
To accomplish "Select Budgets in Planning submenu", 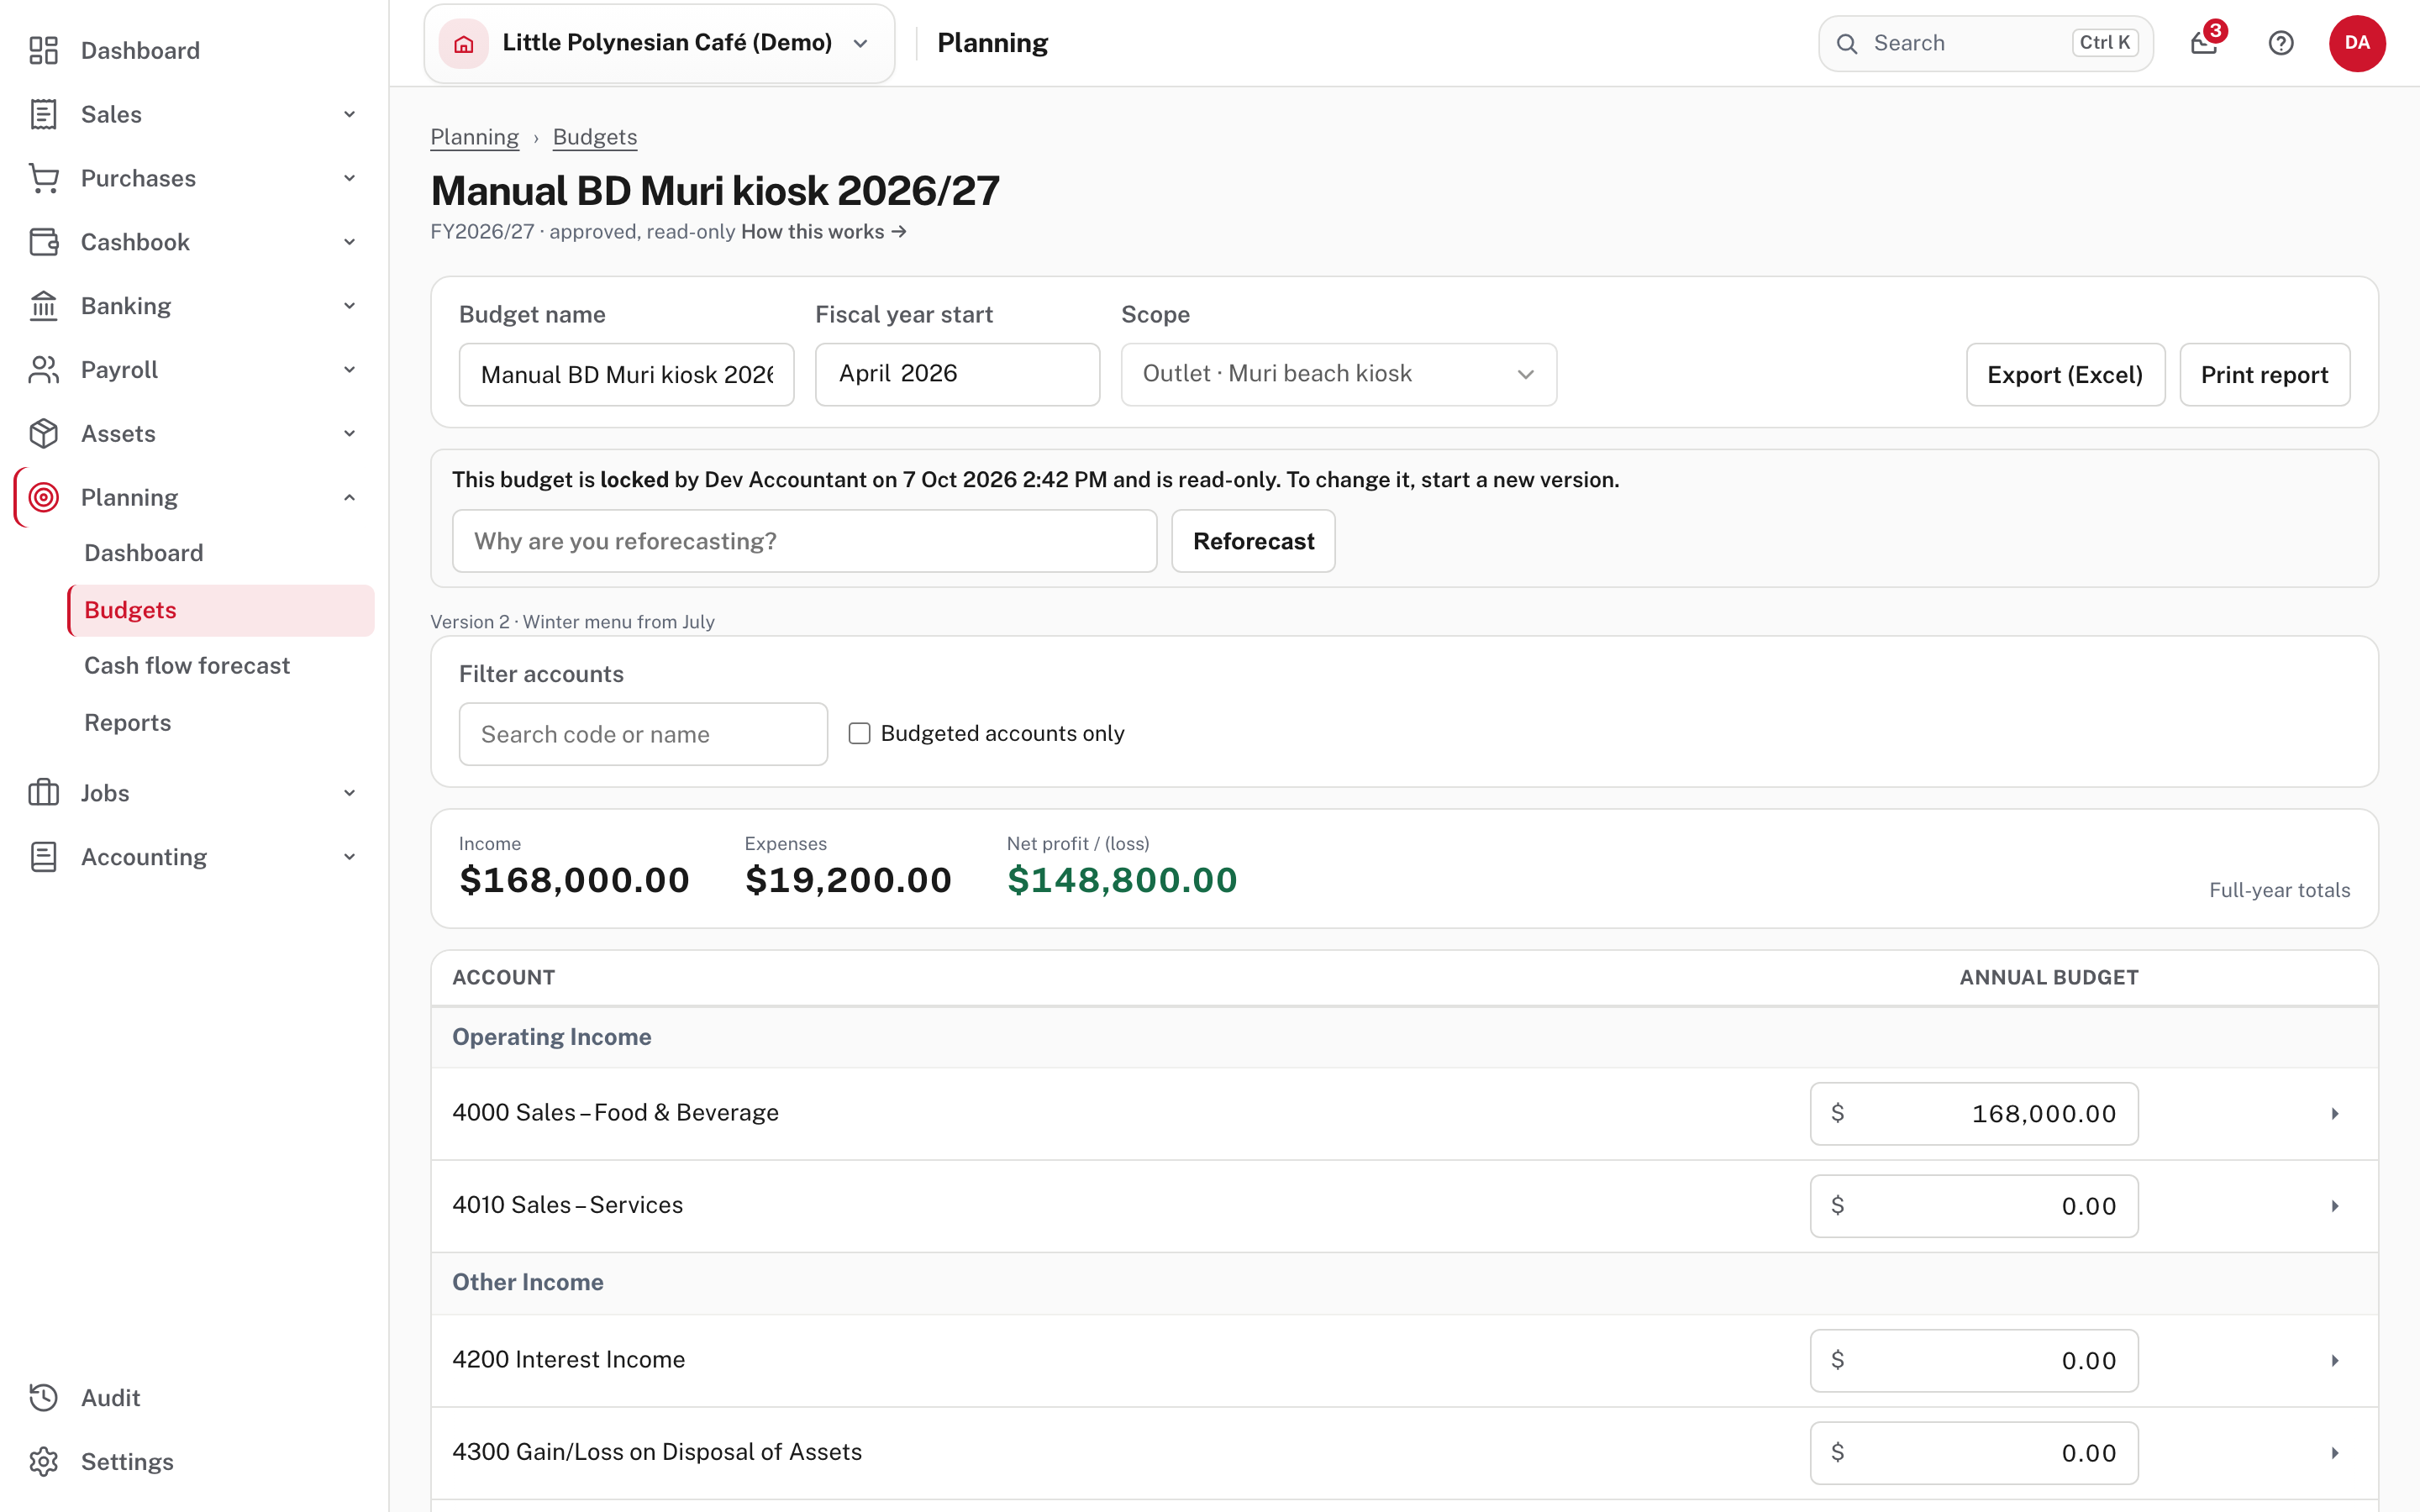I will 221,610.
